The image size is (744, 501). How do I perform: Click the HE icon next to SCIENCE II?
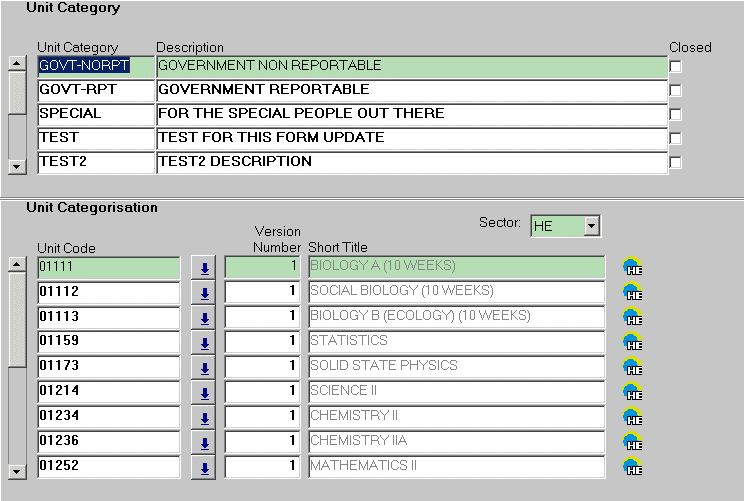(632, 392)
